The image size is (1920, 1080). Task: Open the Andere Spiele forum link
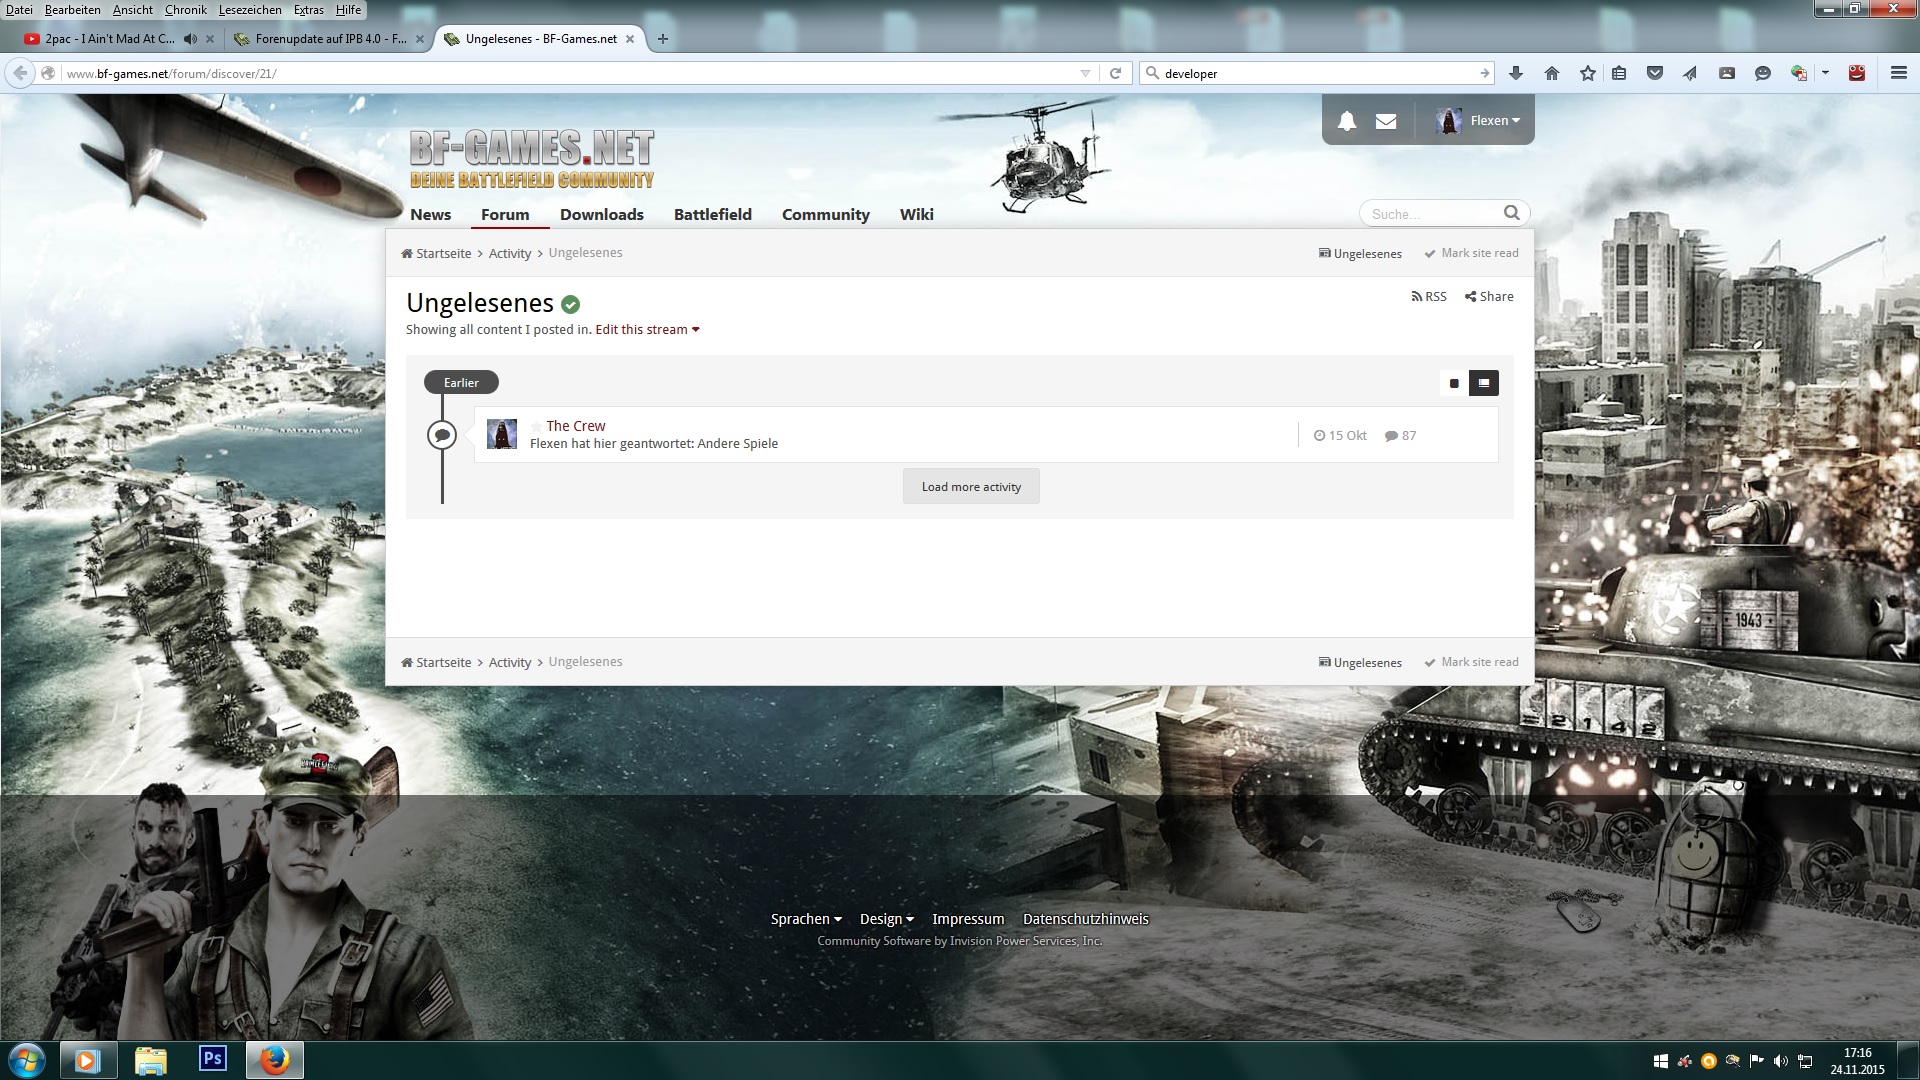pos(737,444)
